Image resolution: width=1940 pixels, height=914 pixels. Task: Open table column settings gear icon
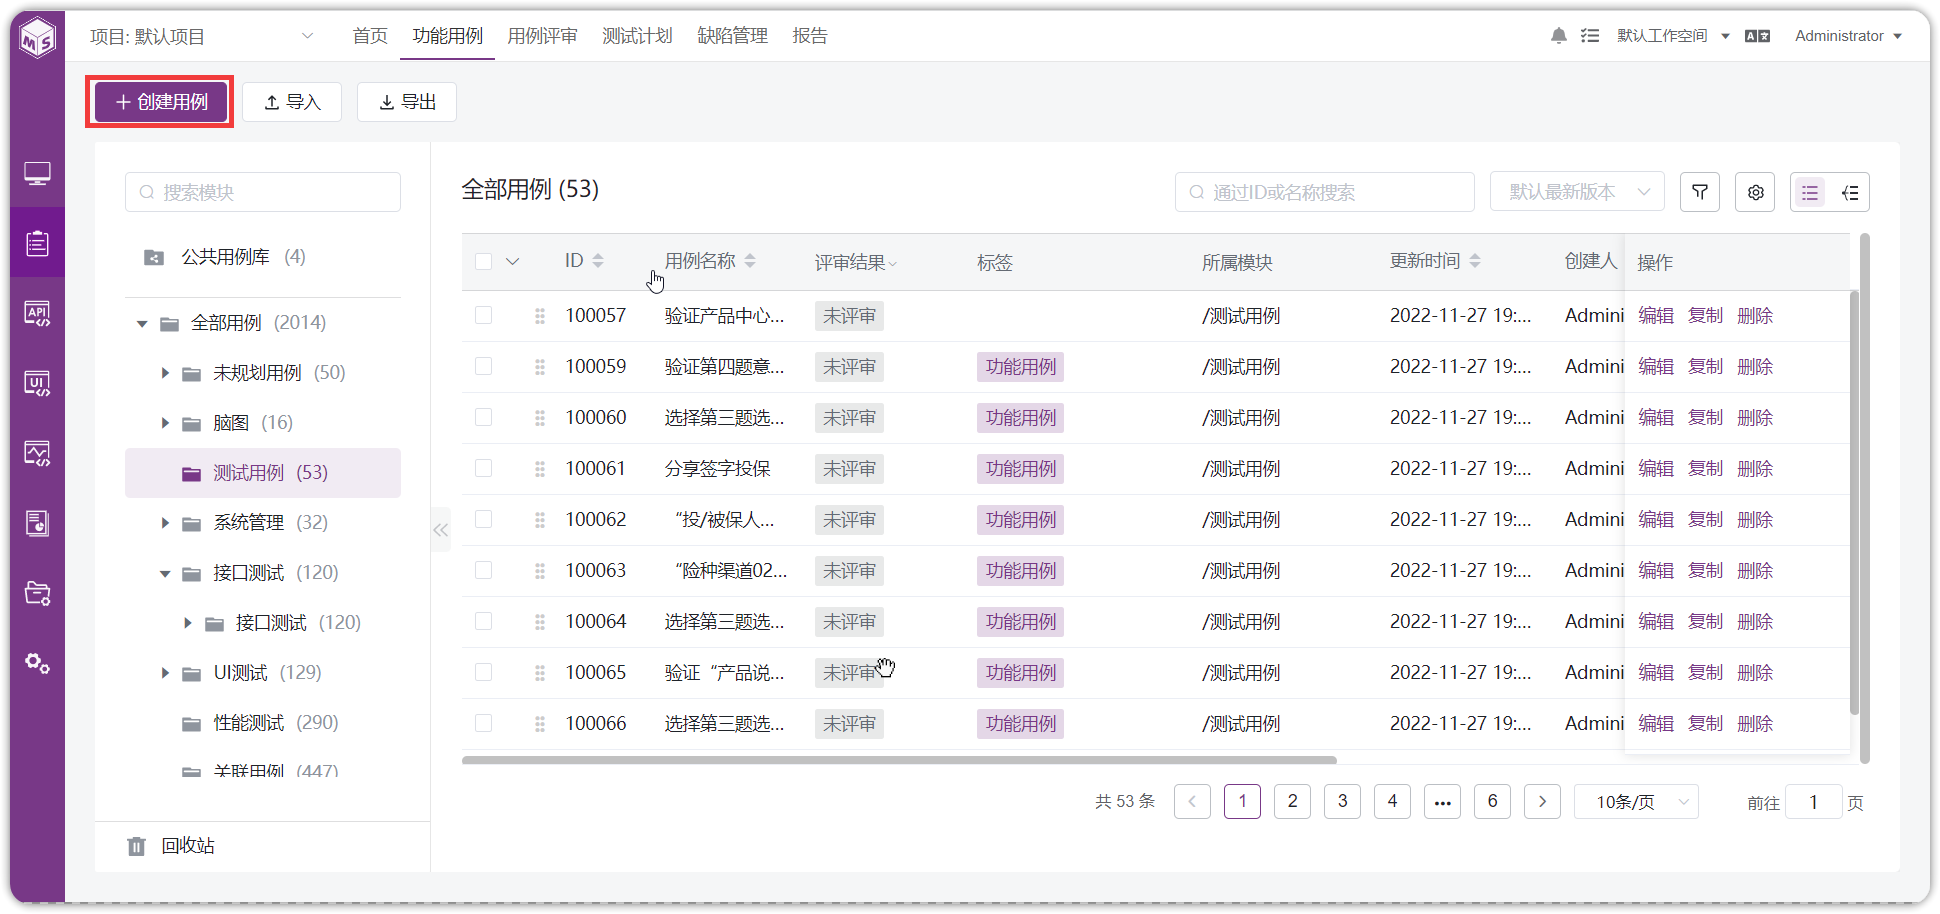[x=1755, y=192]
